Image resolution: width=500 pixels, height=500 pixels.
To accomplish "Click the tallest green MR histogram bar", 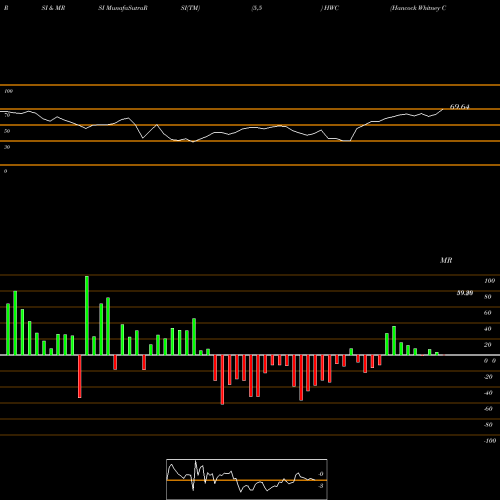I will coord(87,315).
